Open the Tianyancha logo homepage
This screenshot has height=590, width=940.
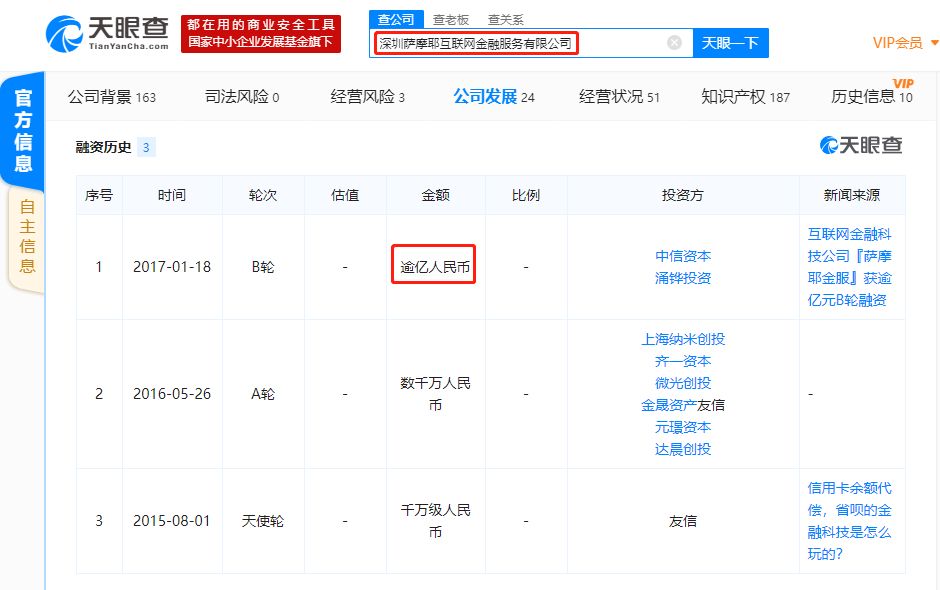[107, 34]
